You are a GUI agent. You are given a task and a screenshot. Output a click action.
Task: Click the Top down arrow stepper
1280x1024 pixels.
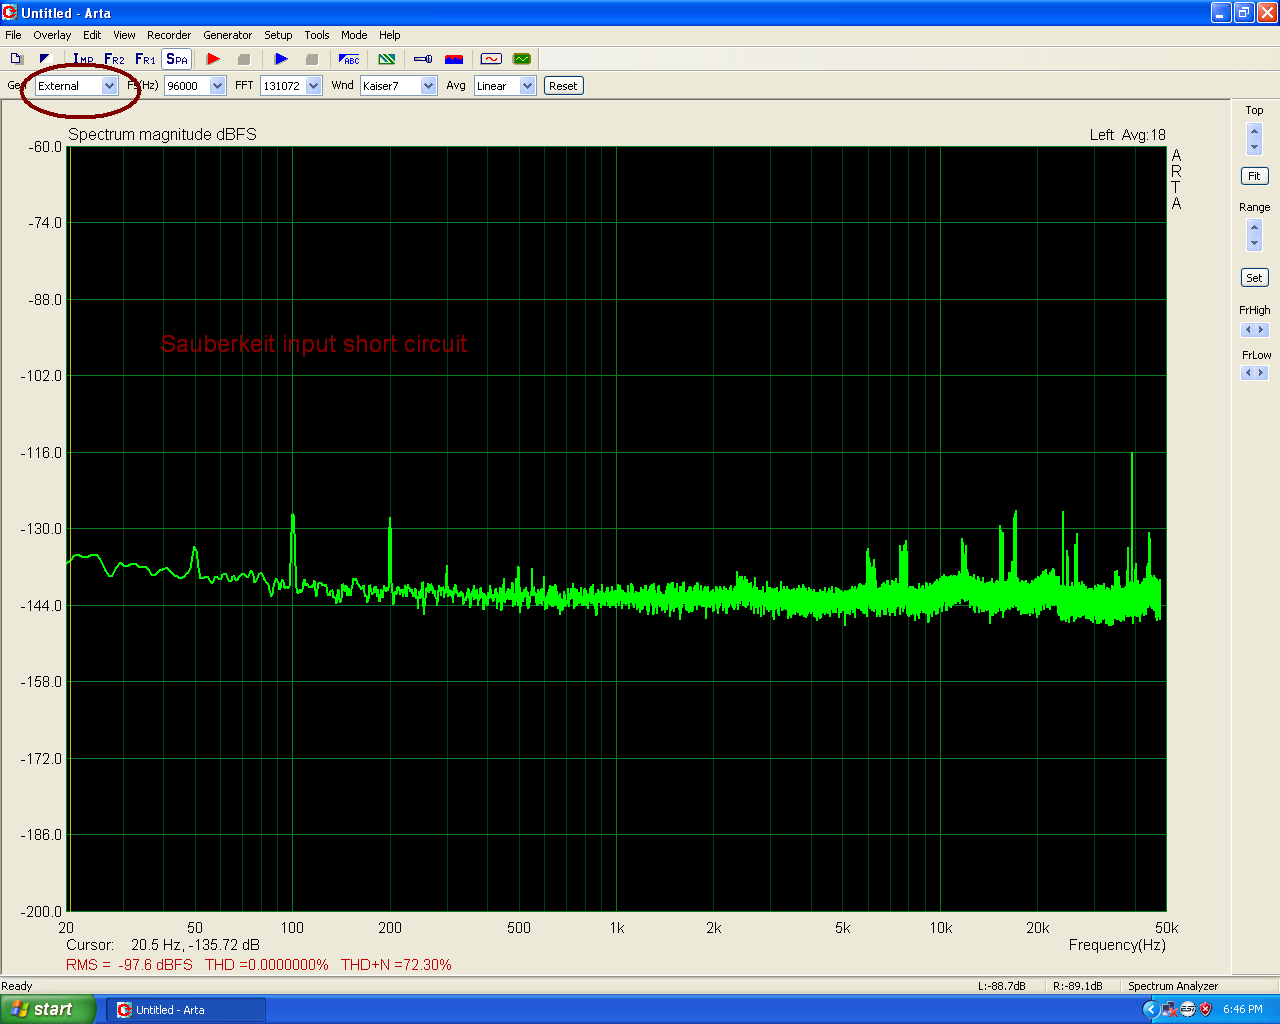point(1254,147)
